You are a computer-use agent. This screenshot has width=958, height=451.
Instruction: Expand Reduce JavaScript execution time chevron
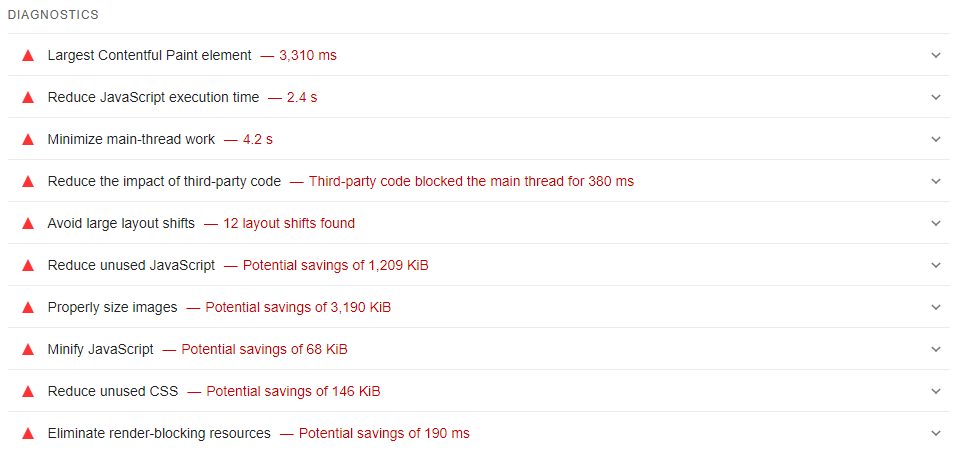(x=936, y=98)
